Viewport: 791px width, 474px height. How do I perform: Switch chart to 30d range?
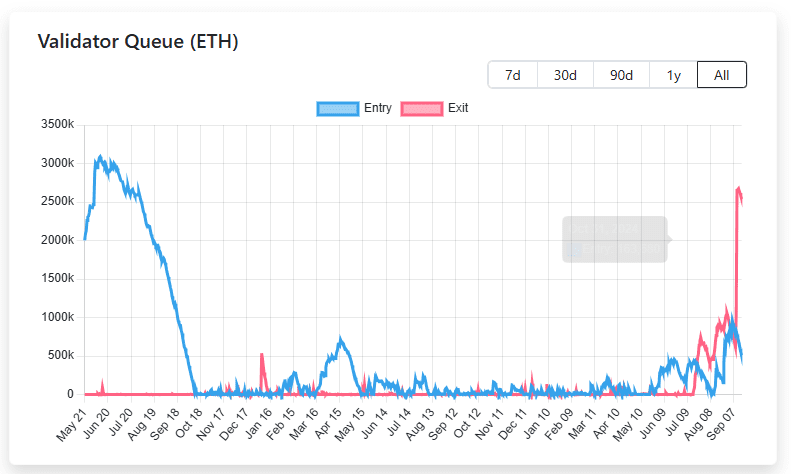coord(565,75)
